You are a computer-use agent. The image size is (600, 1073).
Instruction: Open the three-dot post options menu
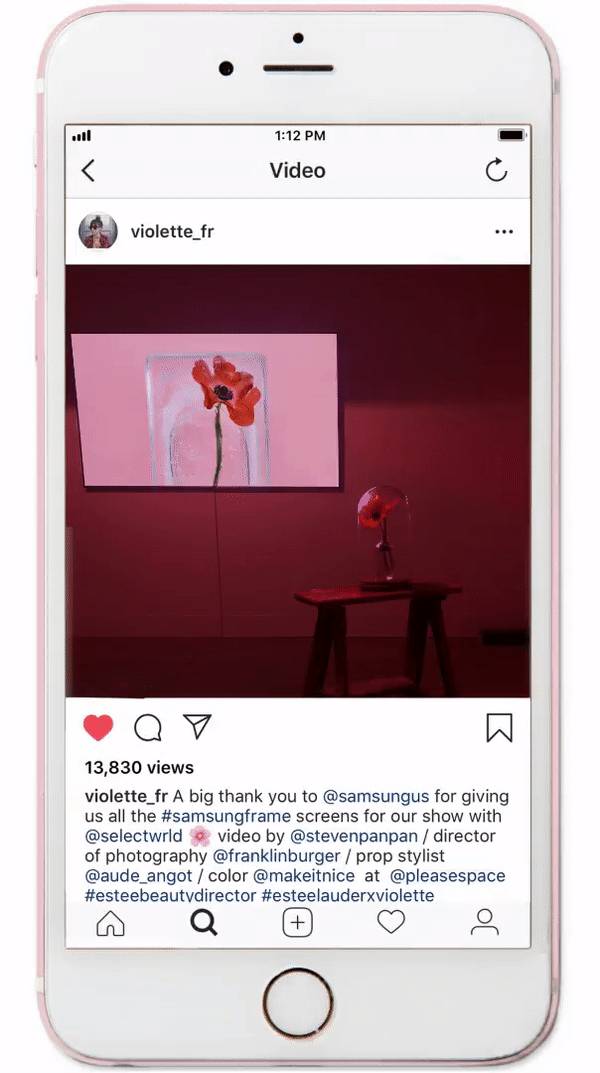point(504,232)
